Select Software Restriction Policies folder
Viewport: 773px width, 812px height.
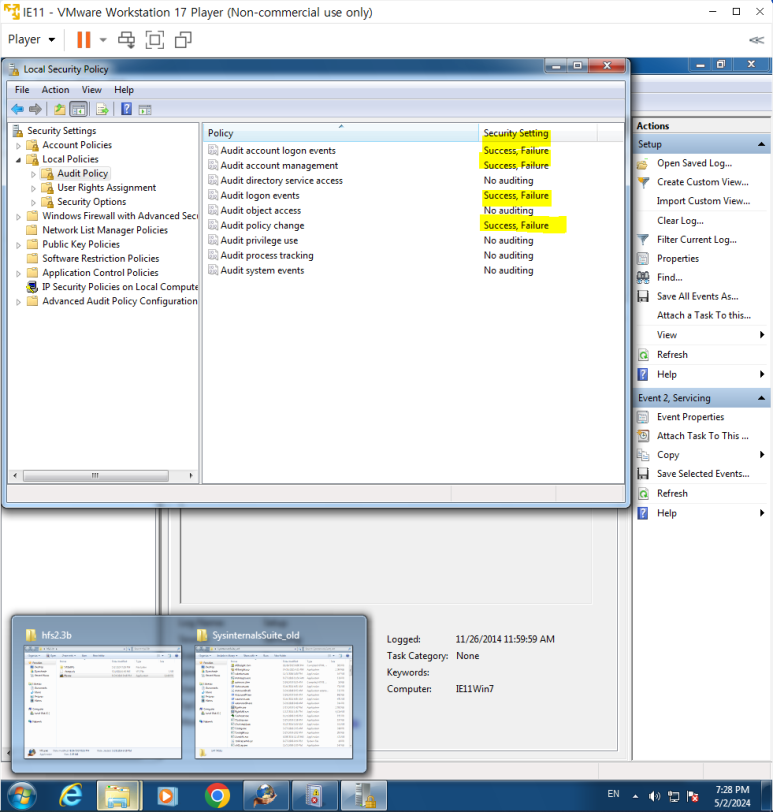[x=100, y=258]
